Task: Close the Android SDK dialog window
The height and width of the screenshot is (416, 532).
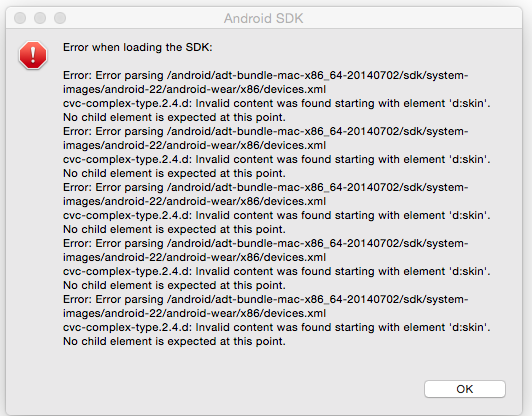Action: [20, 18]
